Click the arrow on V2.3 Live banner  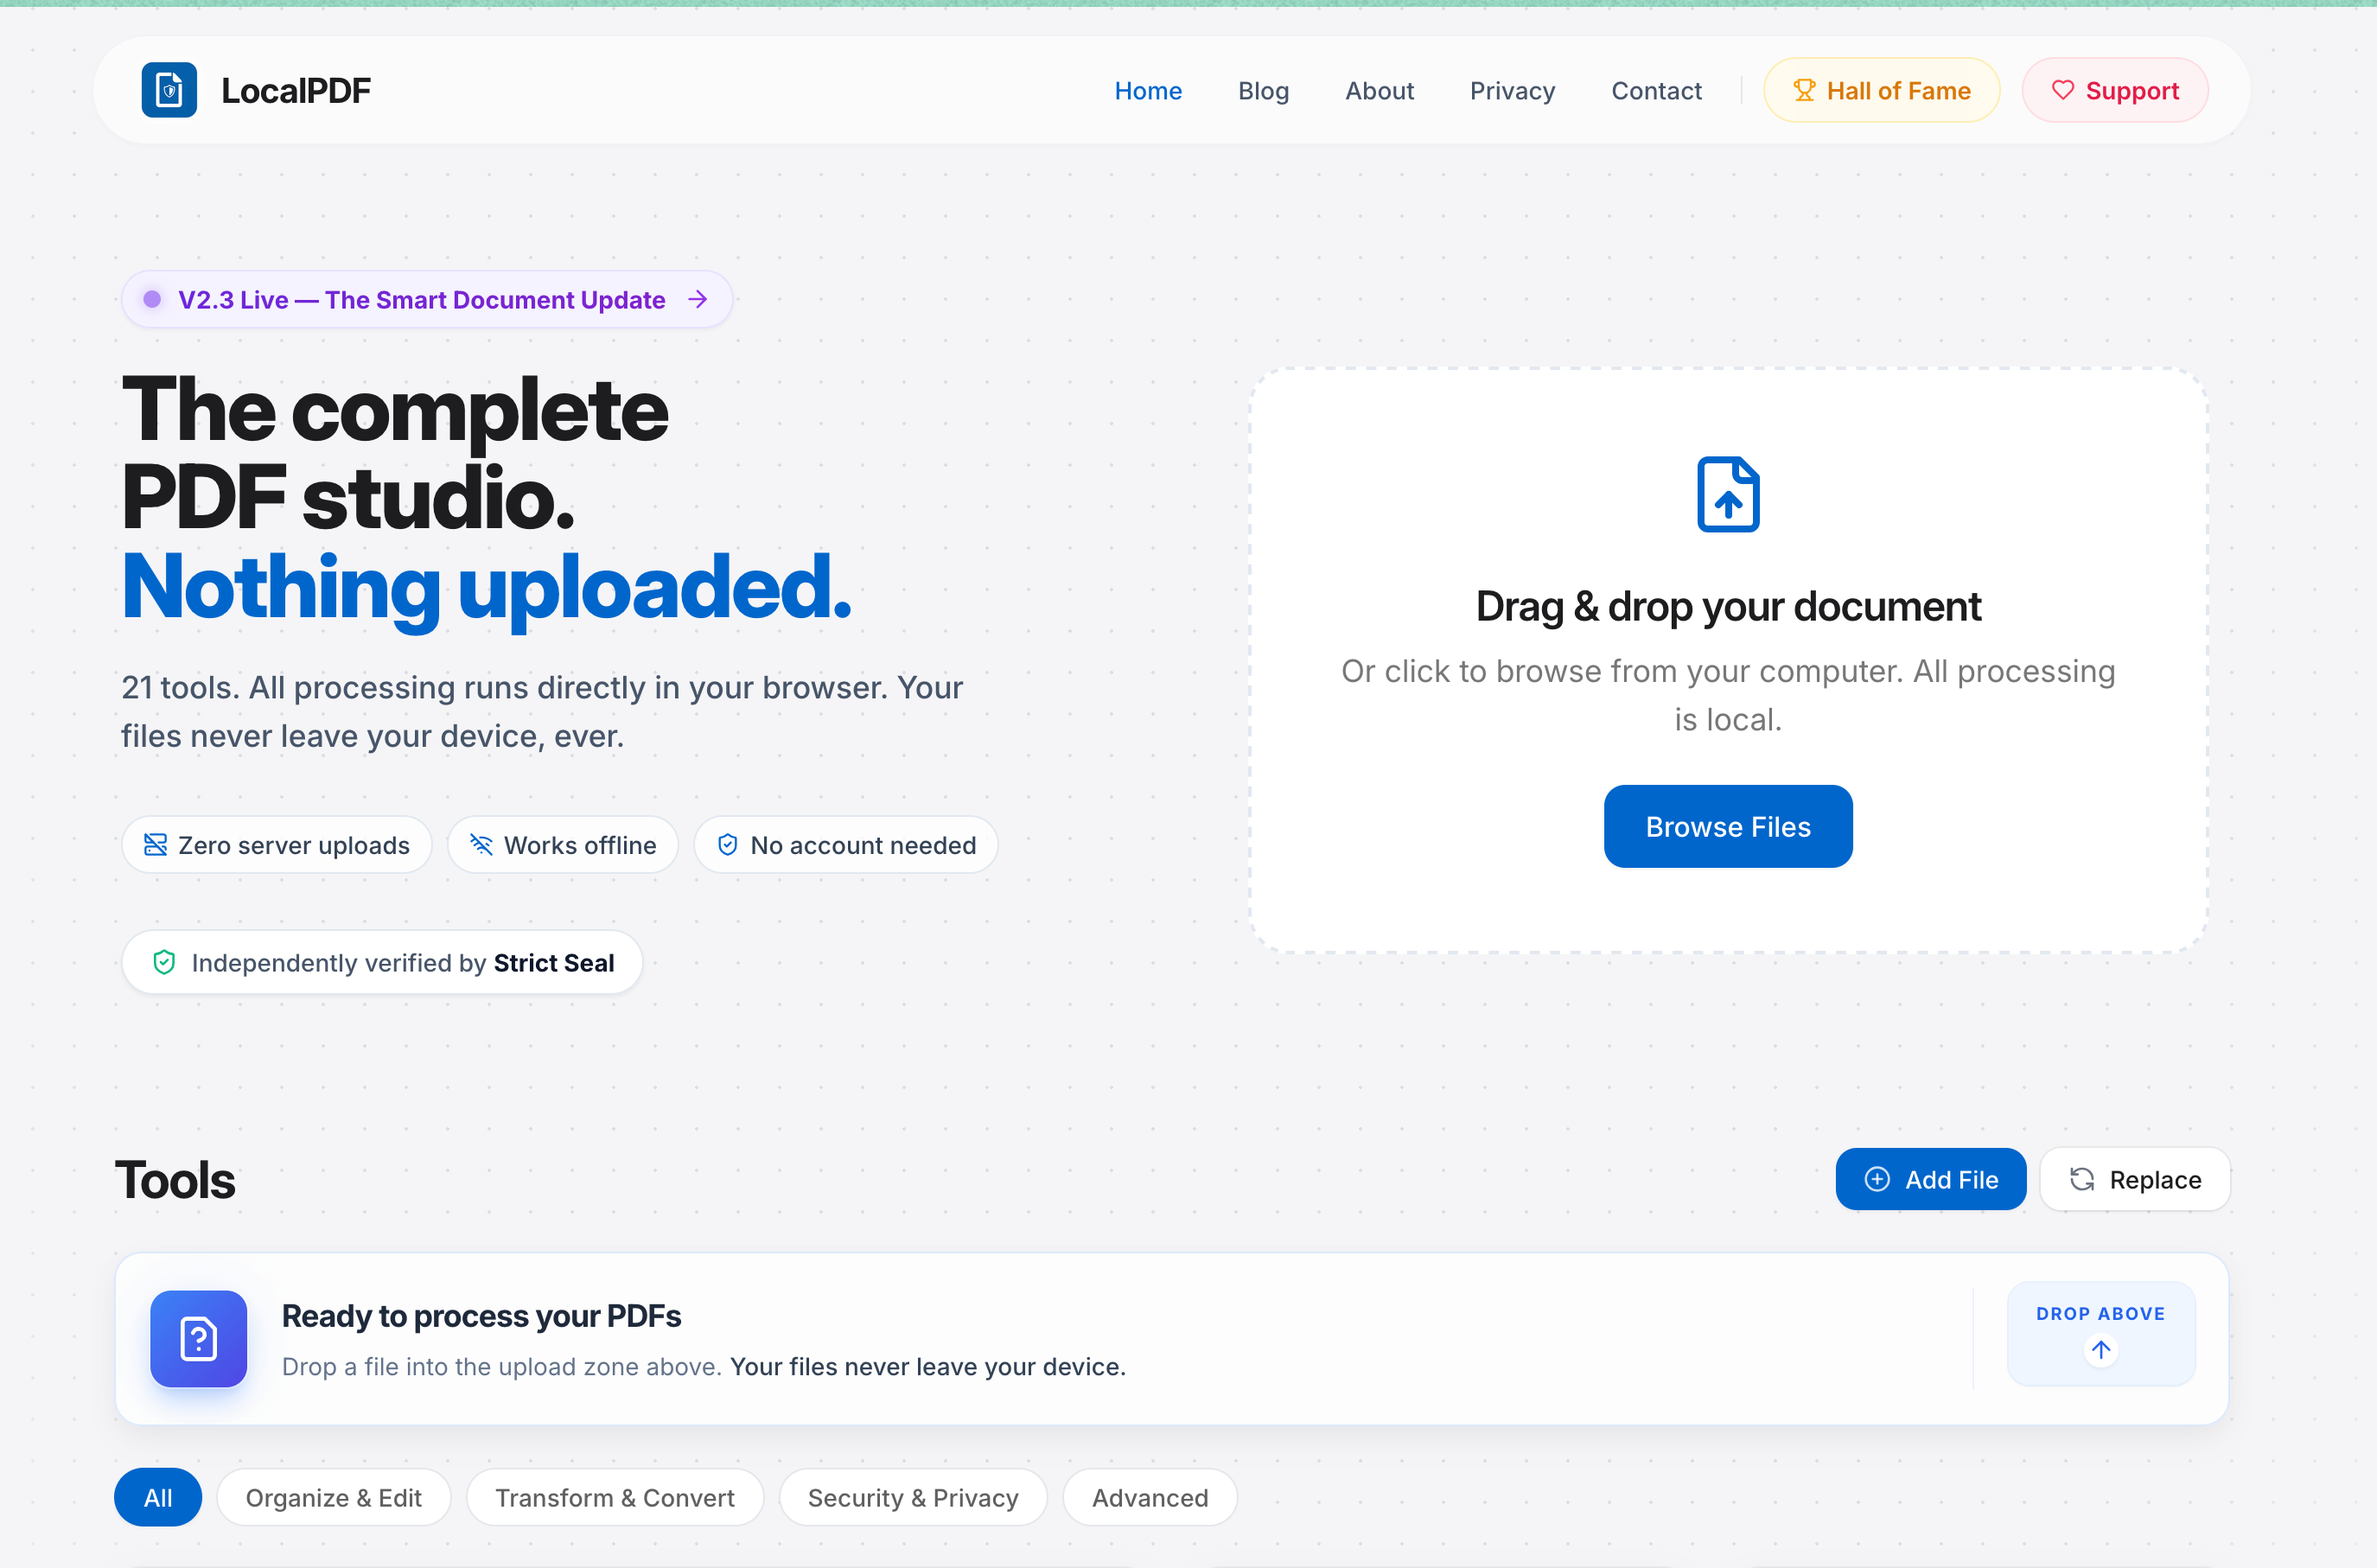[x=698, y=299]
